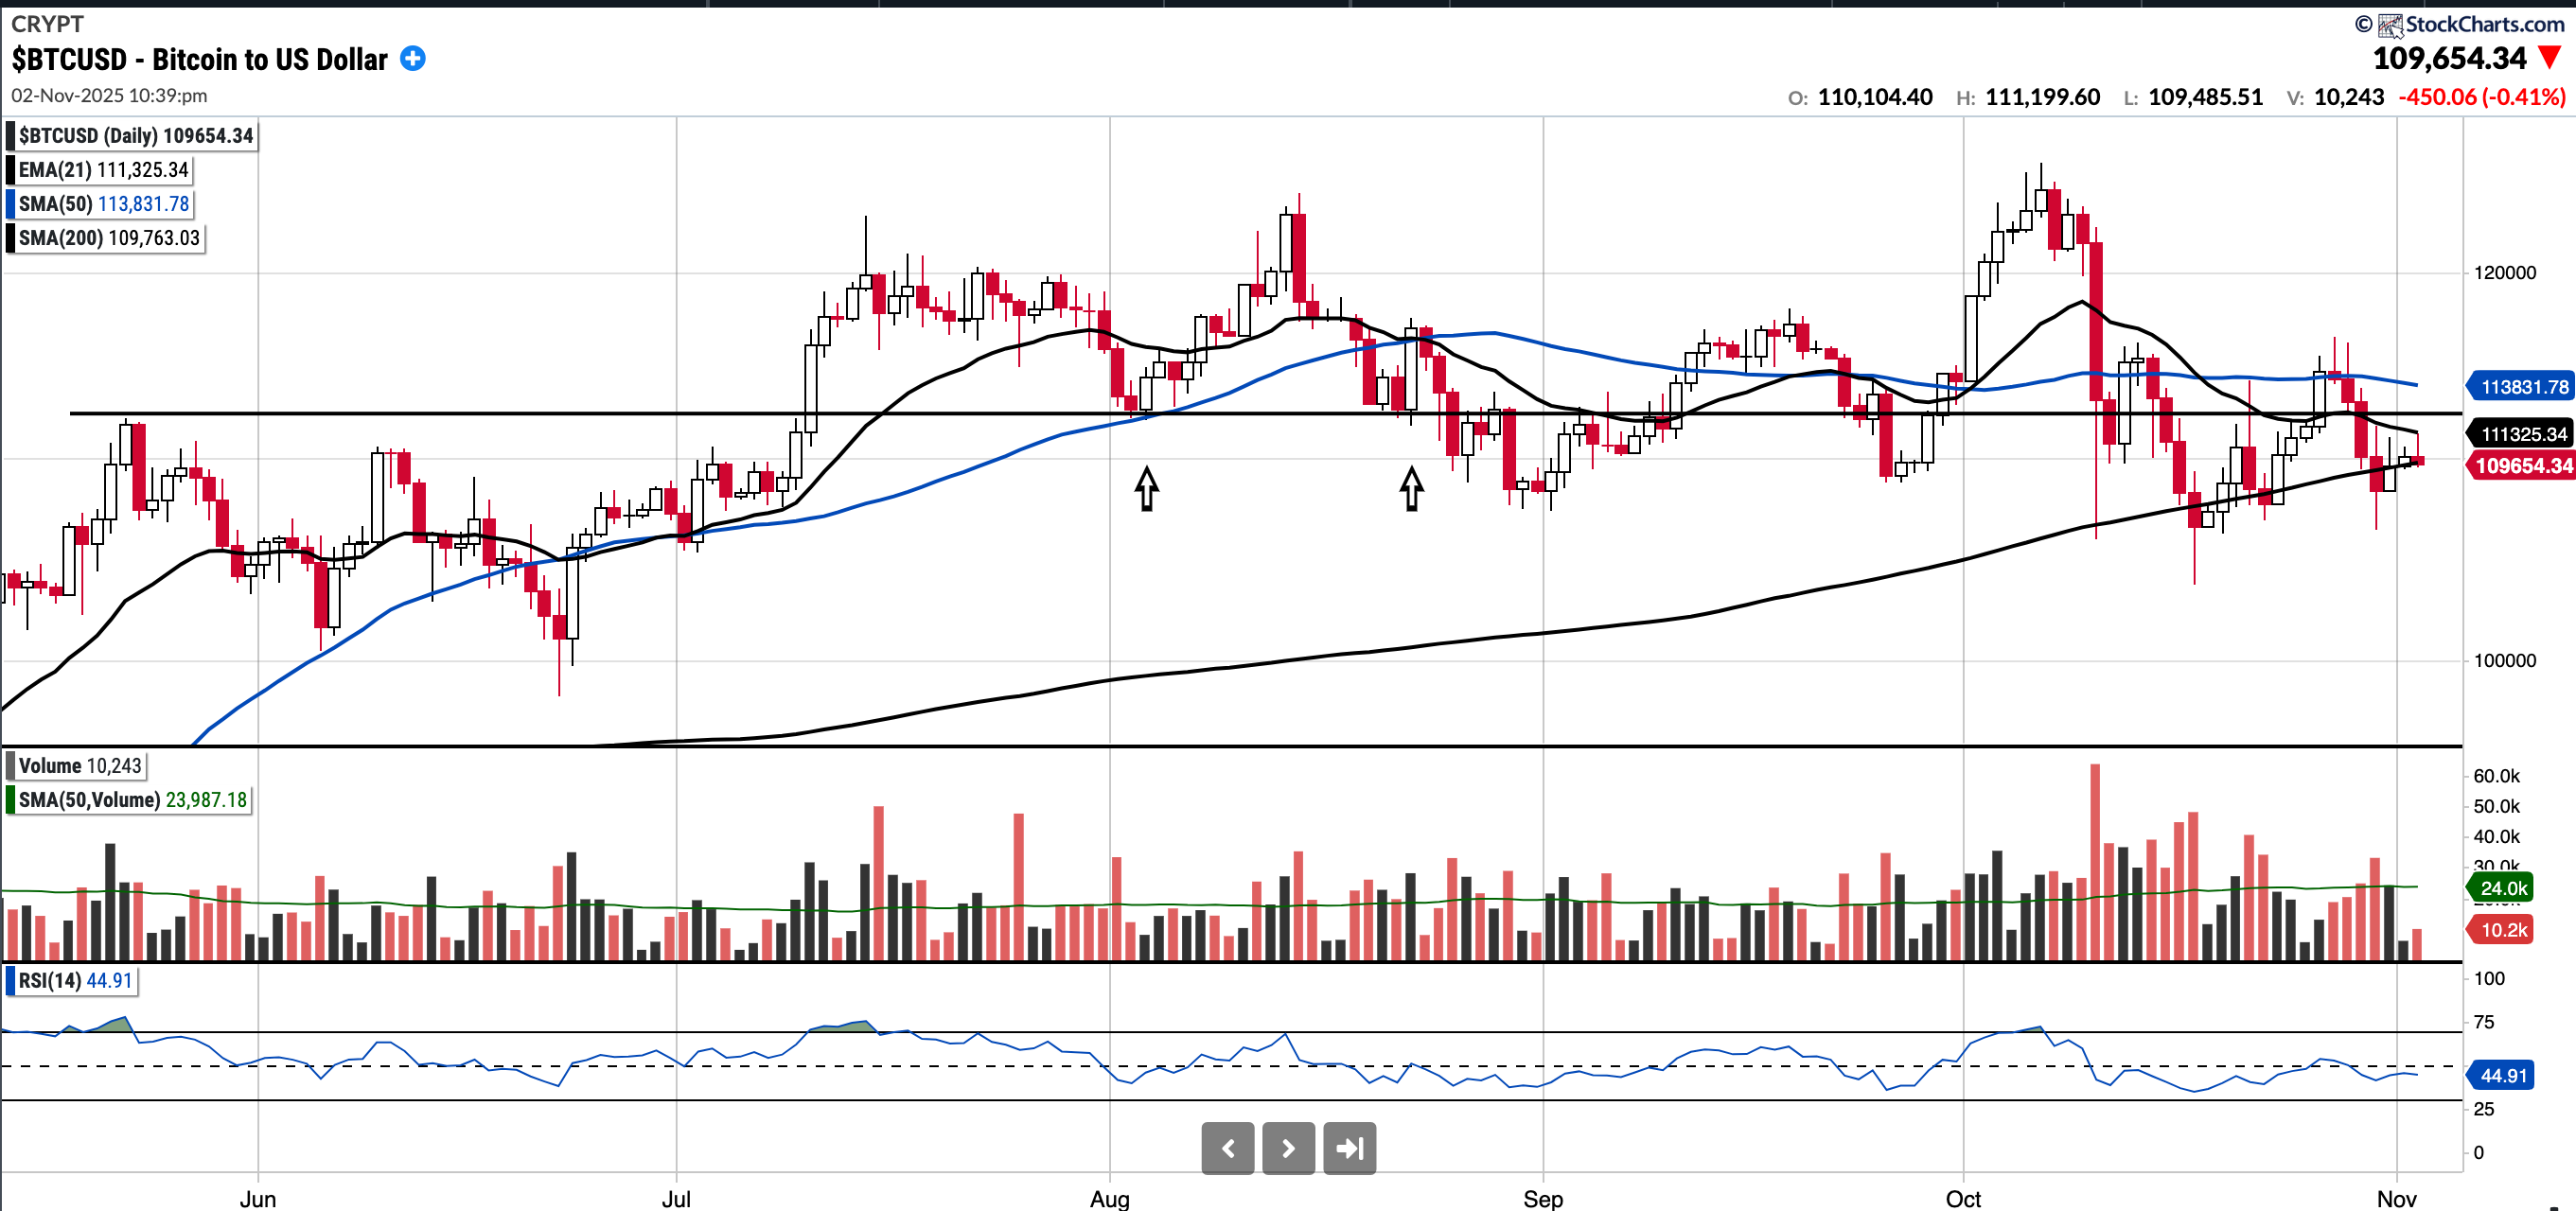Viewport: 2576px width, 1211px height.
Task: Click the up-arrow annotation in late August
Action: pyautogui.click(x=1411, y=488)
